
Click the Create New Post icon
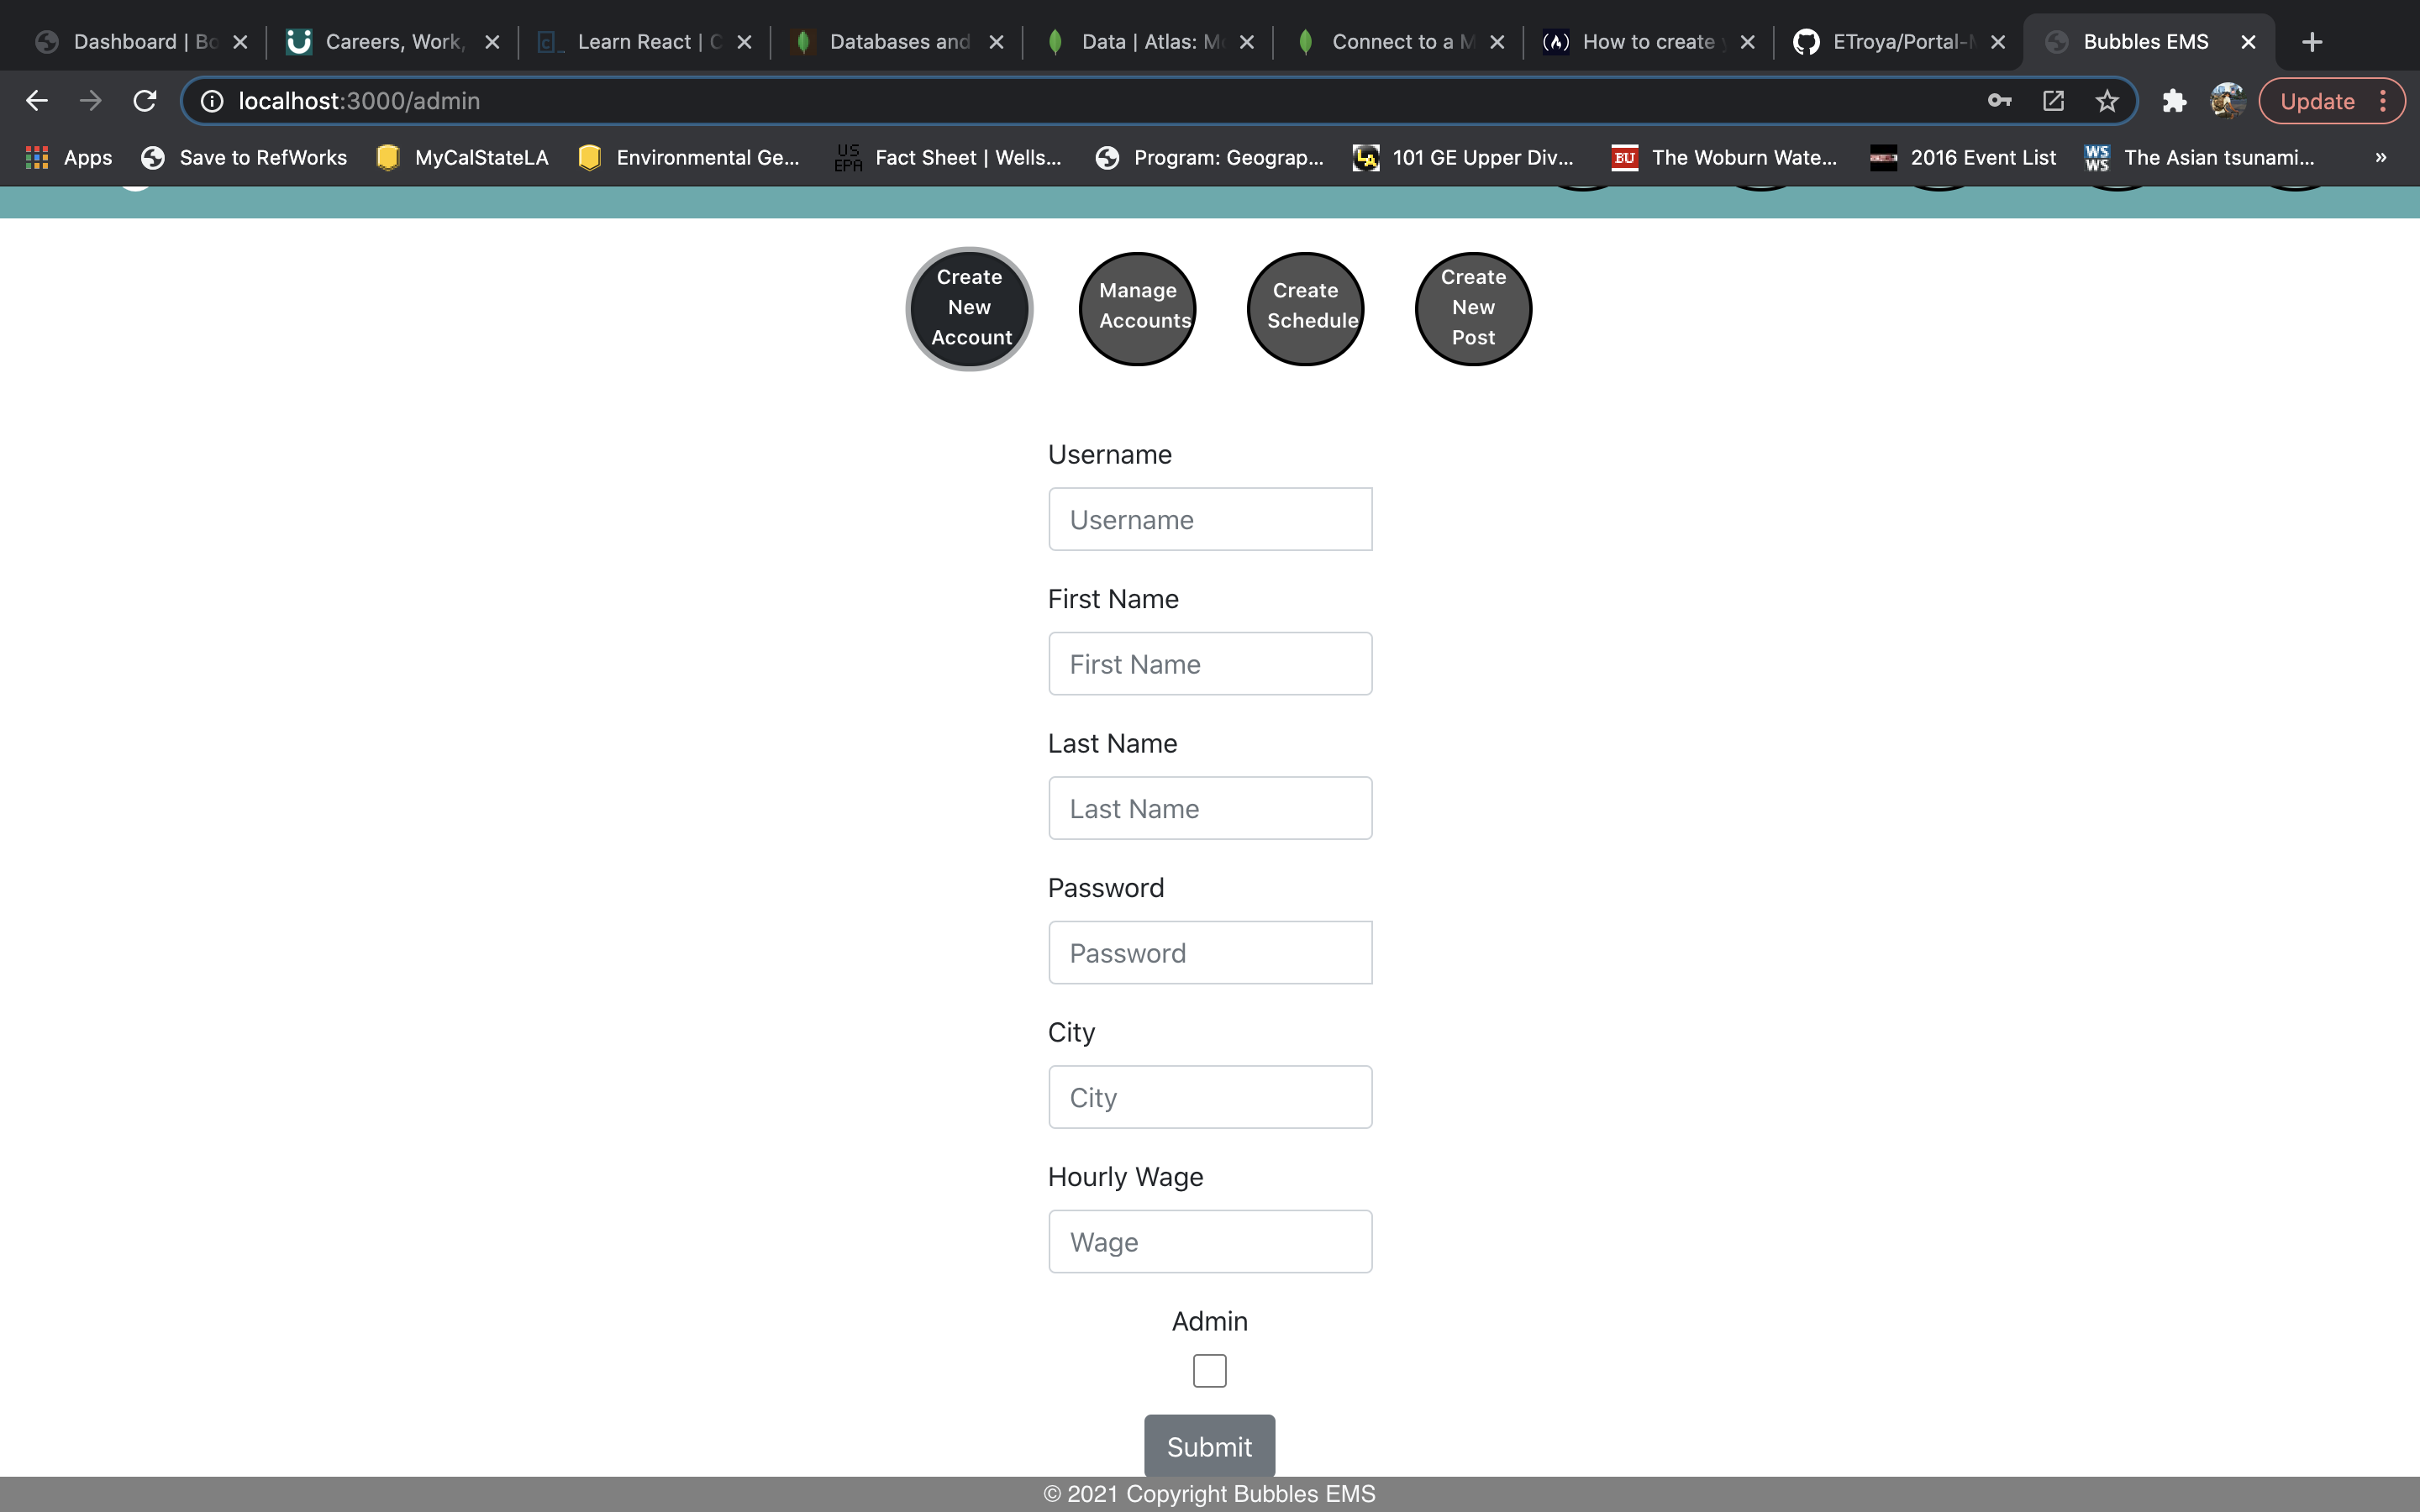click(1472, 305)
